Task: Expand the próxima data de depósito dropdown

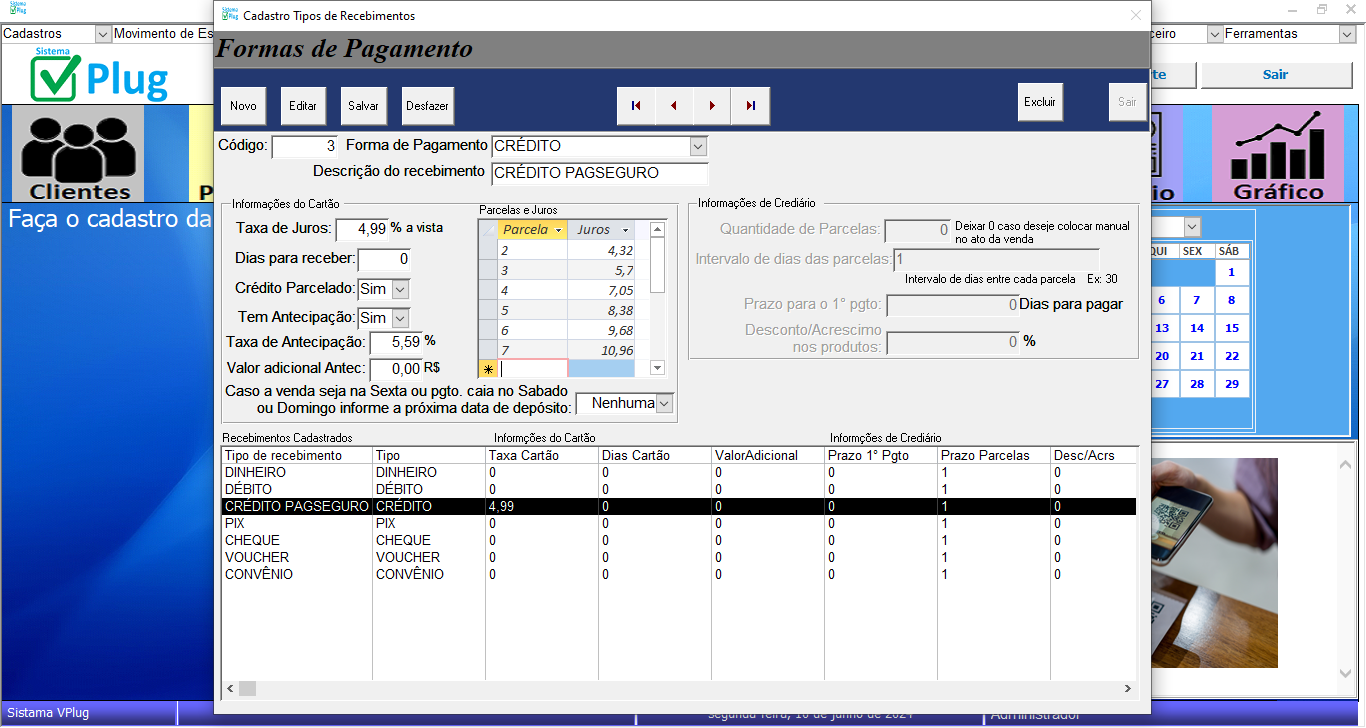Action: [x=664, y=404]
